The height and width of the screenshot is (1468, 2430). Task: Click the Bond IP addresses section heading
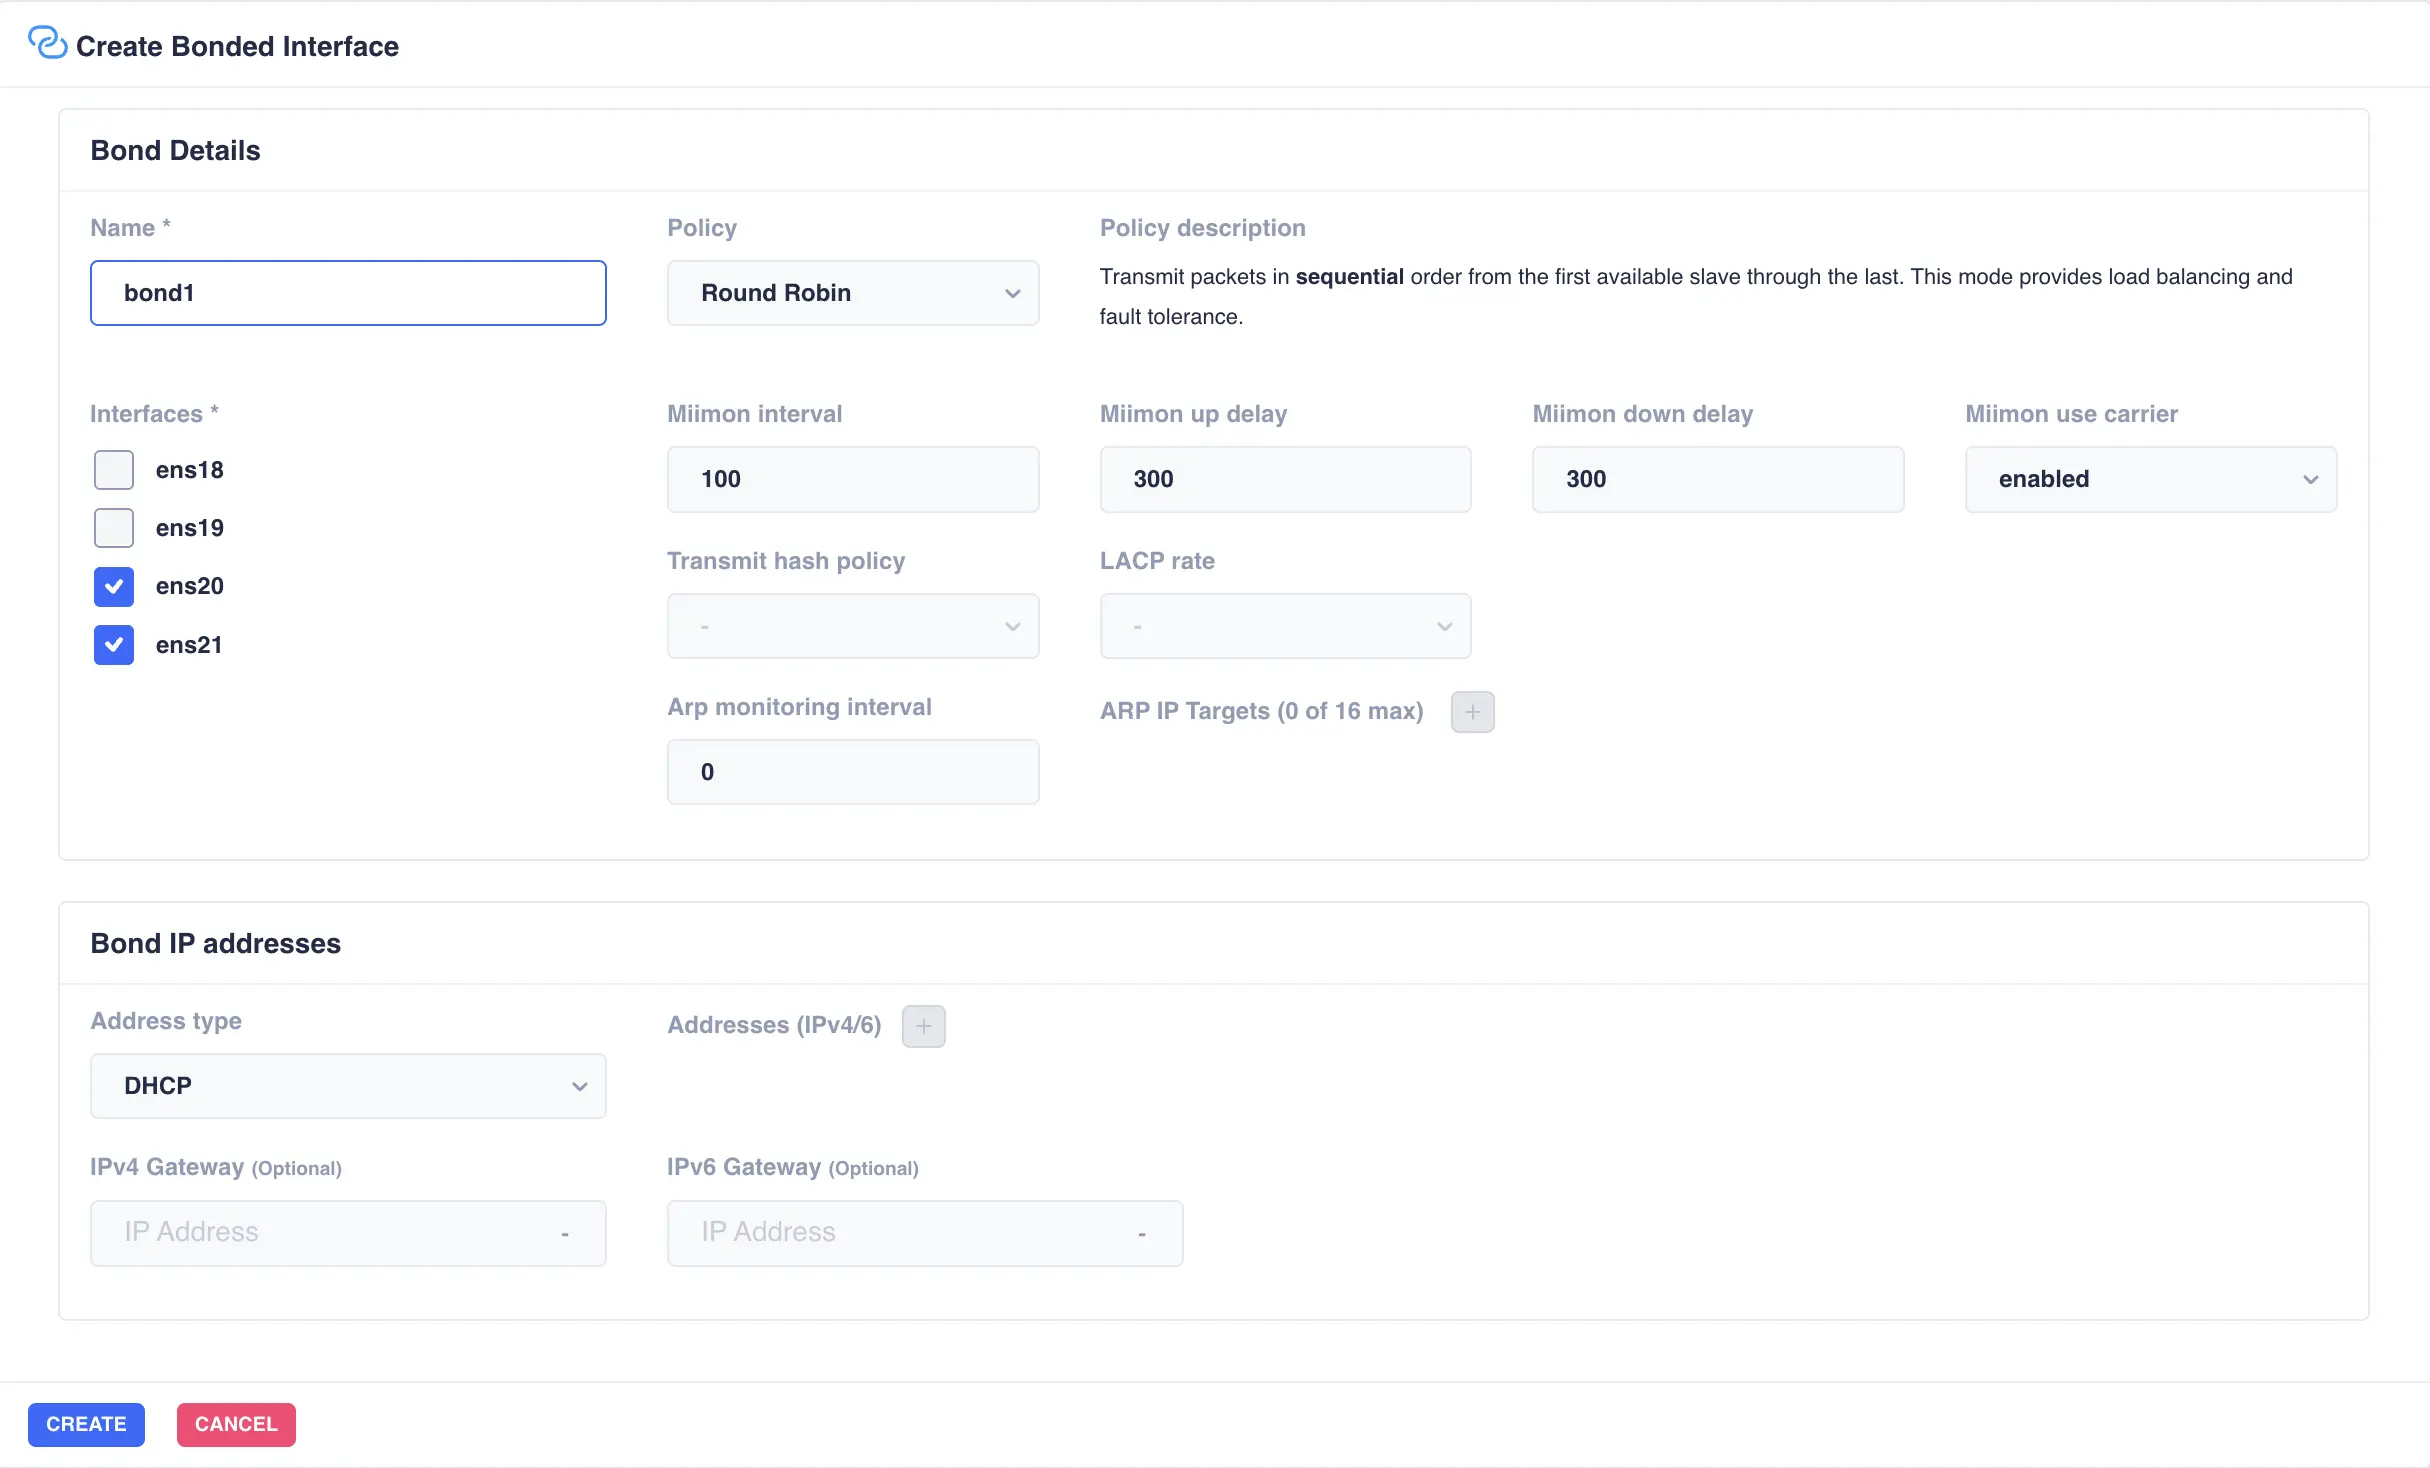point(216,943)
